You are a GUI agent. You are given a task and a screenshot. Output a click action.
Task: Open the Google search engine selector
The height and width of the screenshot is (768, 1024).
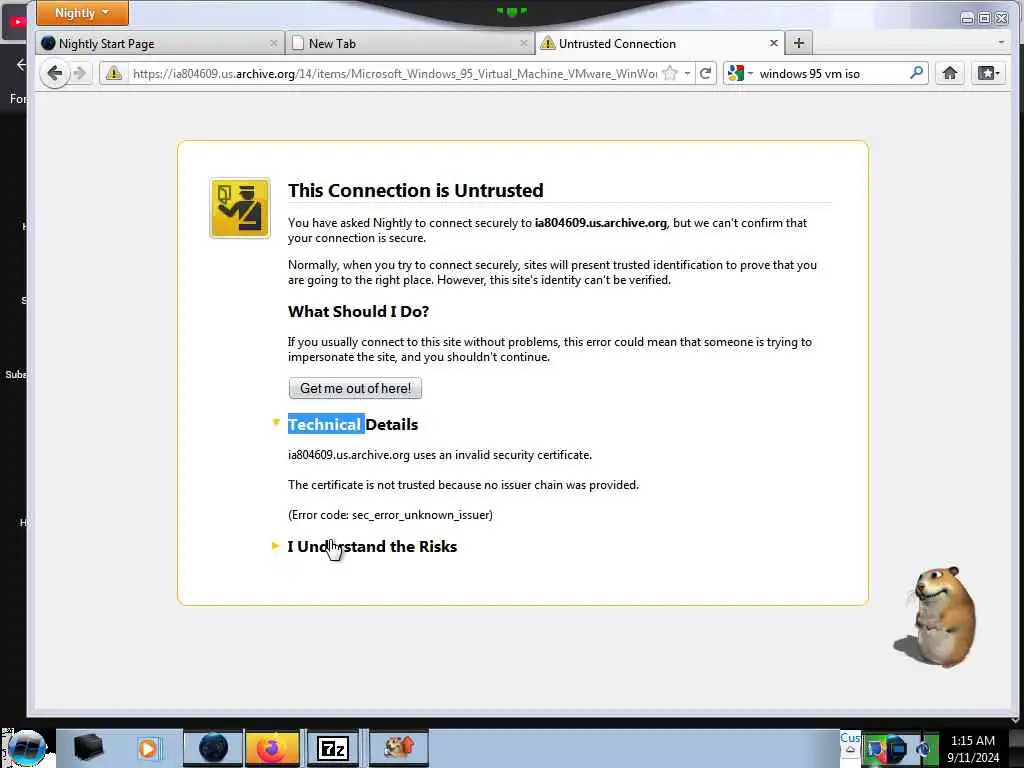740,73
